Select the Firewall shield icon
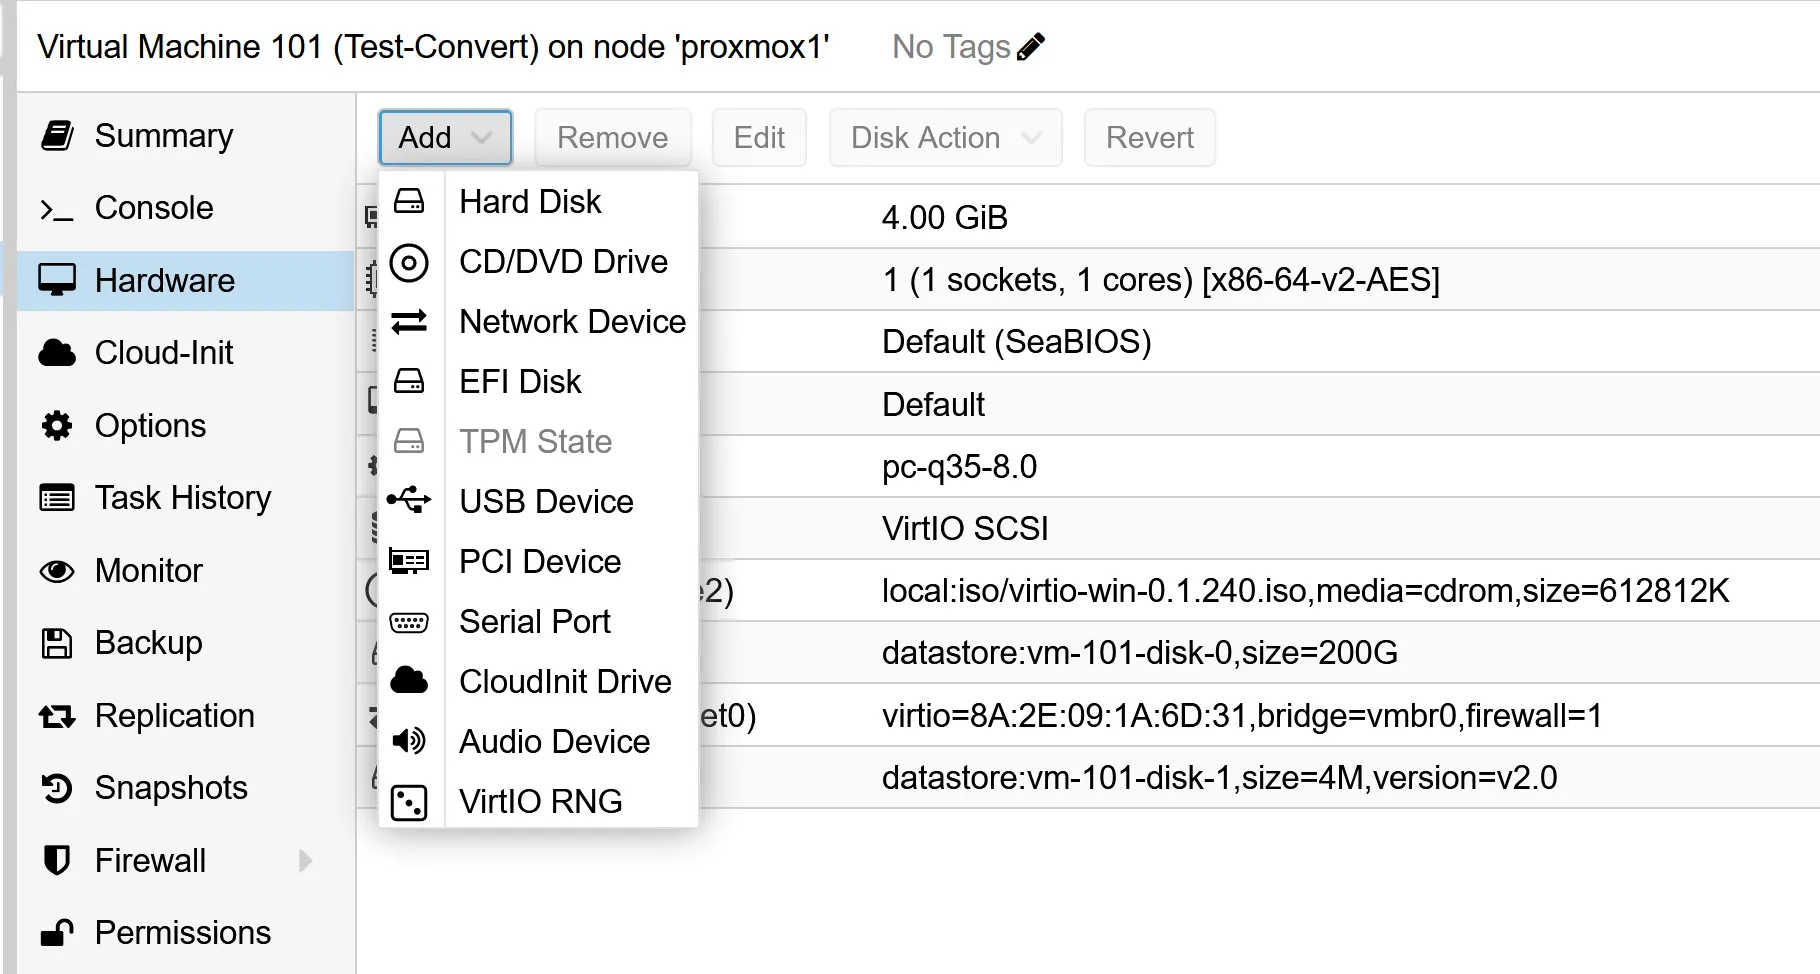The height and width of the screenshot is (974, 1820). point(57,860)
